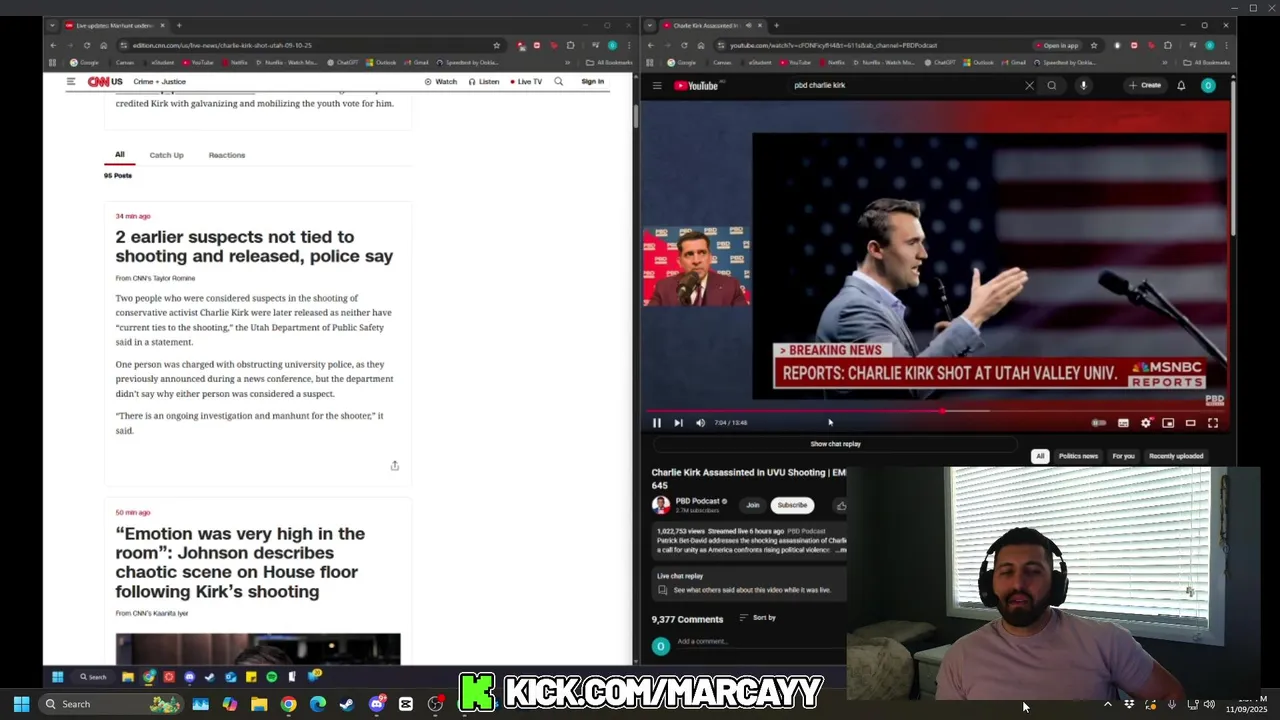Open the YouTube Create menu

(x=1145, y=86)
